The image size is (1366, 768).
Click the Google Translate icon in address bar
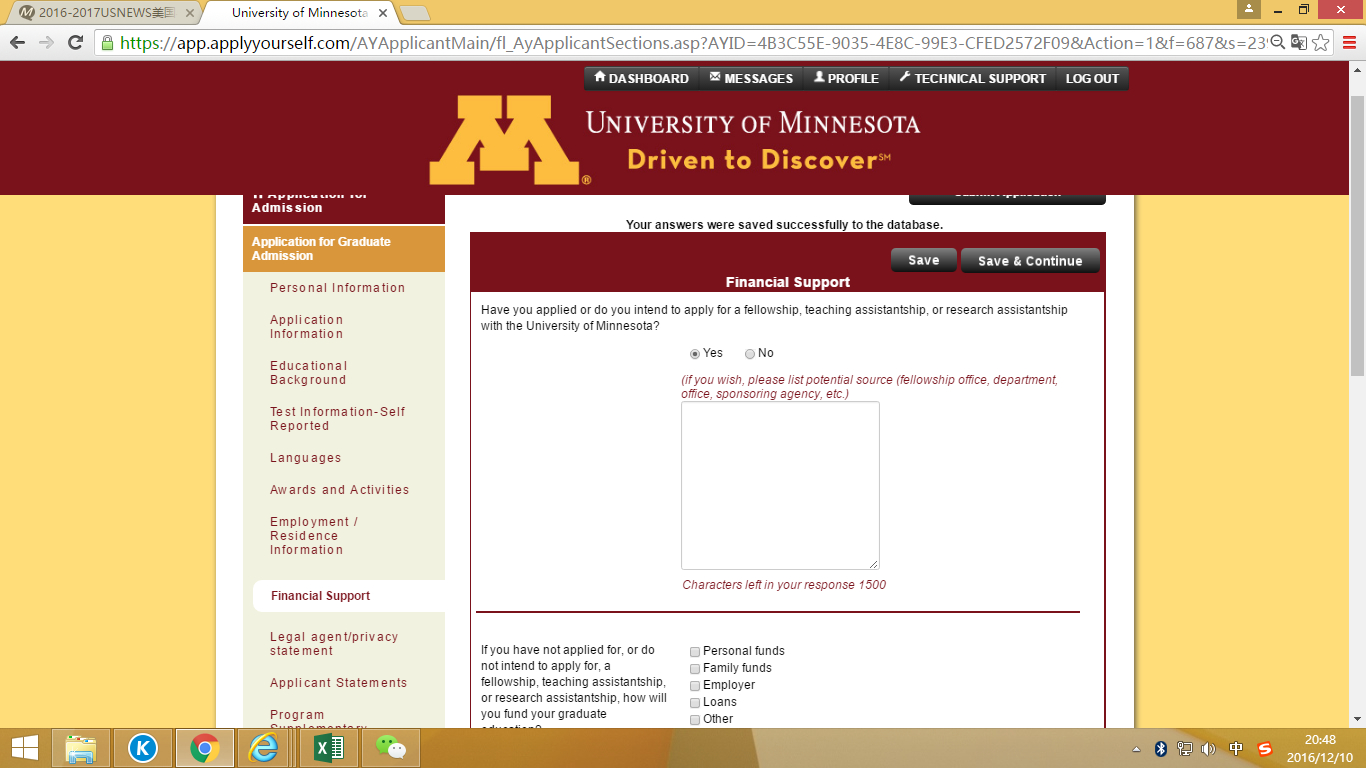pos(1298,43)
